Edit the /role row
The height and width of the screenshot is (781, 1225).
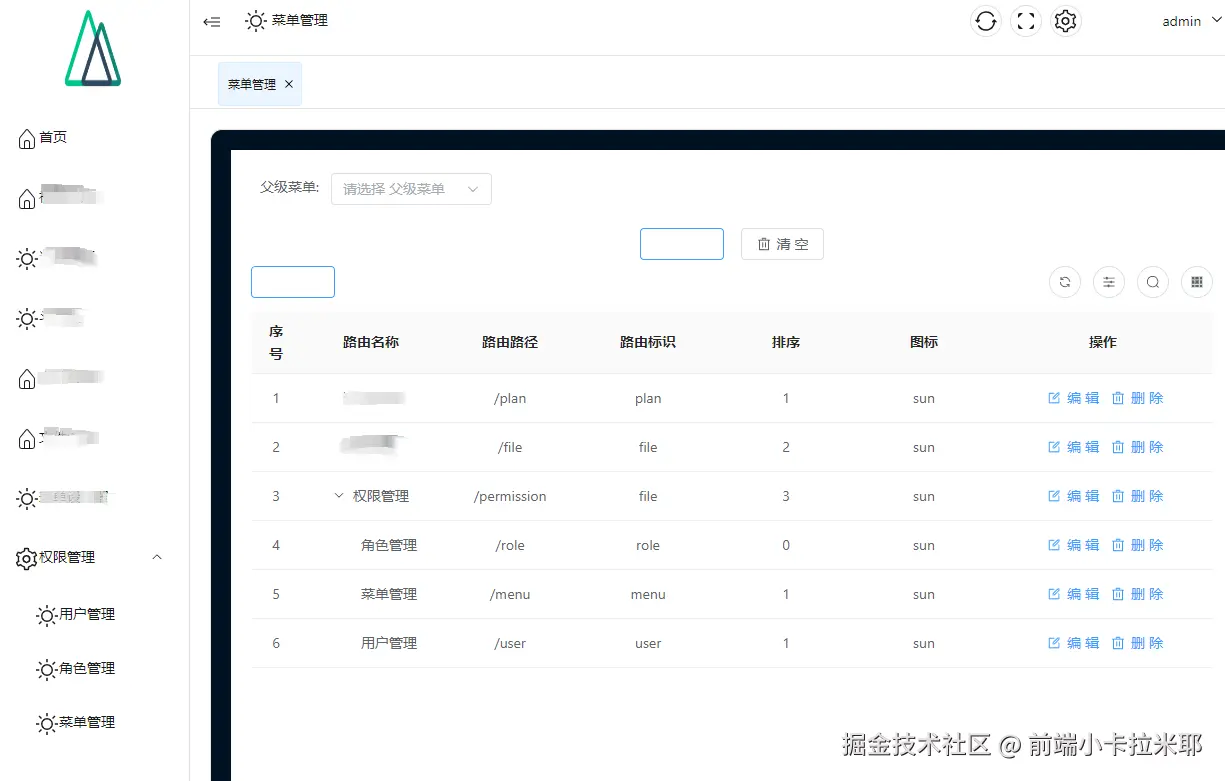(1074, 545)
